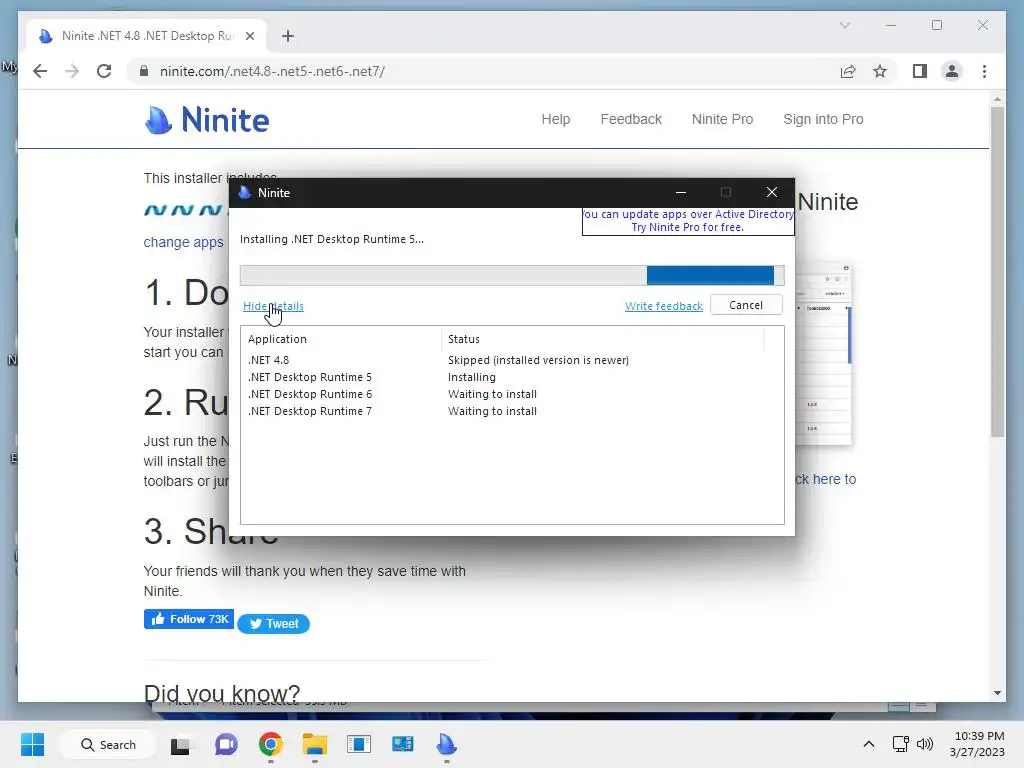1024x768 pixels.
Task: Select the Ninite .NET 4.8 browser tab
Action: tap(147, 36)
